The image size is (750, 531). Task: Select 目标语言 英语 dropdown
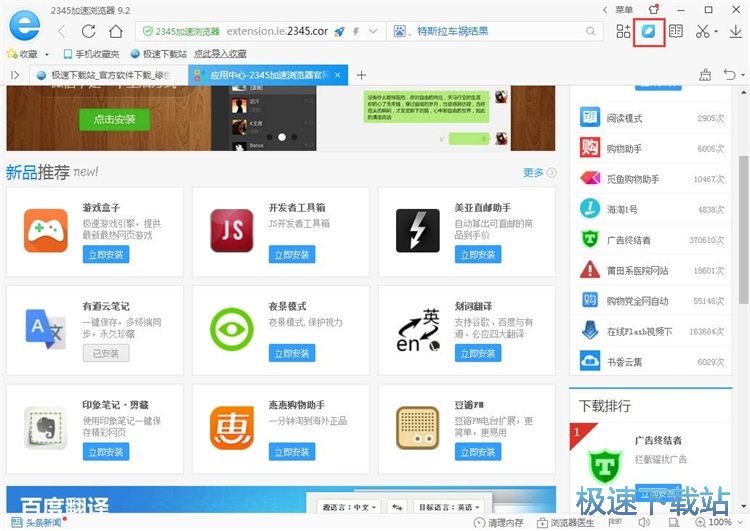[x=449, y=507]
